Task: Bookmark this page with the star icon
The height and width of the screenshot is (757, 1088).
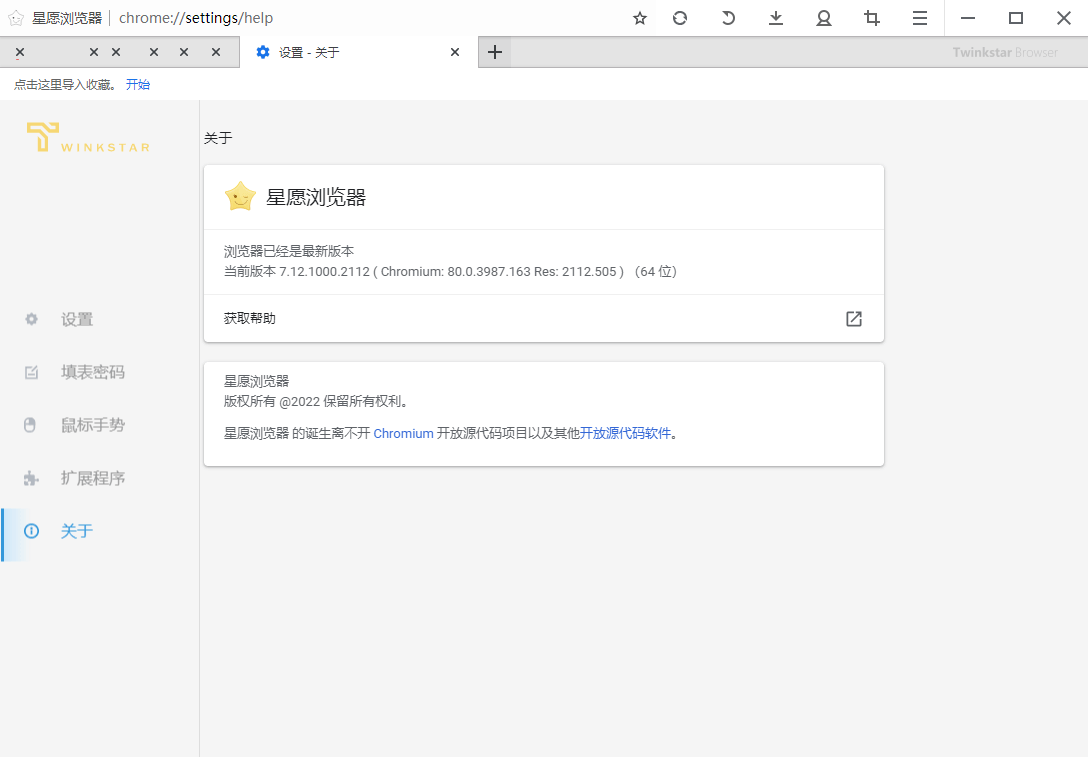Action: coord(640,18)
